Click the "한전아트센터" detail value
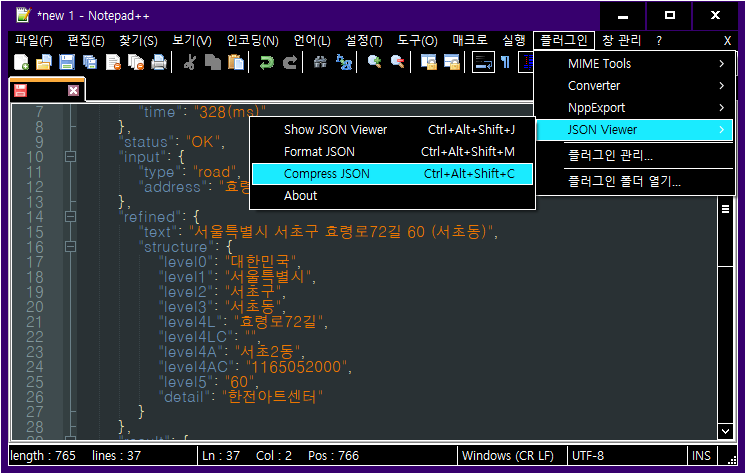This screenshot has height=474, width=746. point(273,396)
